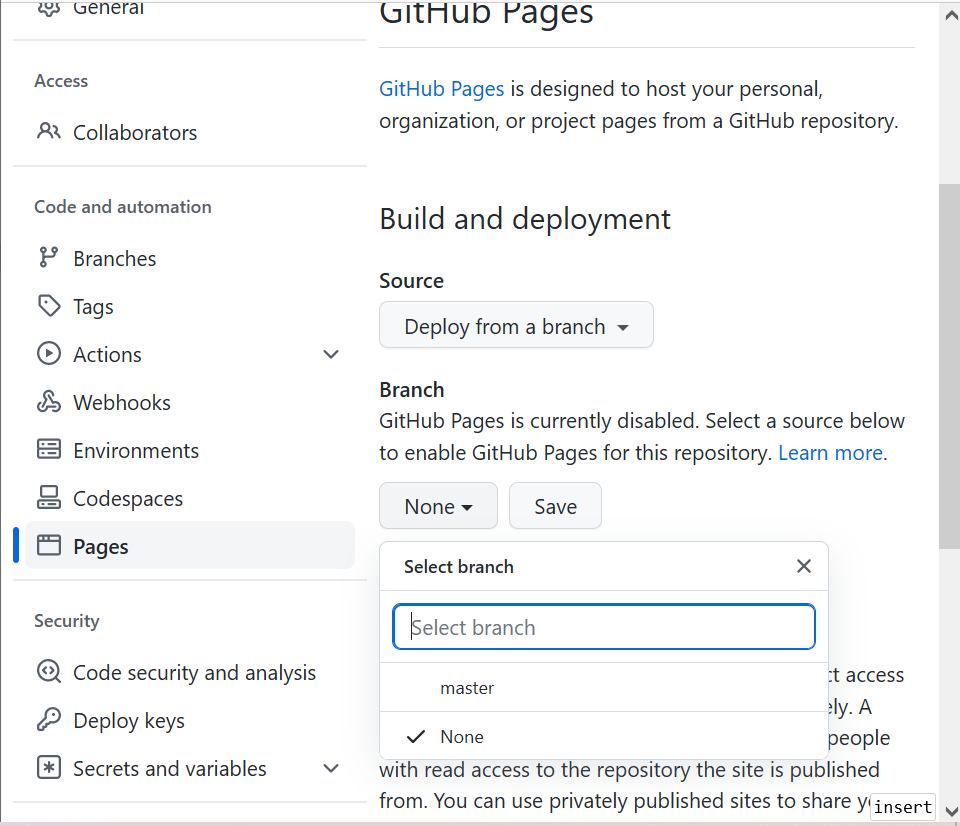Choose the master branch option
Screen dimensions: 960x826
pos(604,688)
